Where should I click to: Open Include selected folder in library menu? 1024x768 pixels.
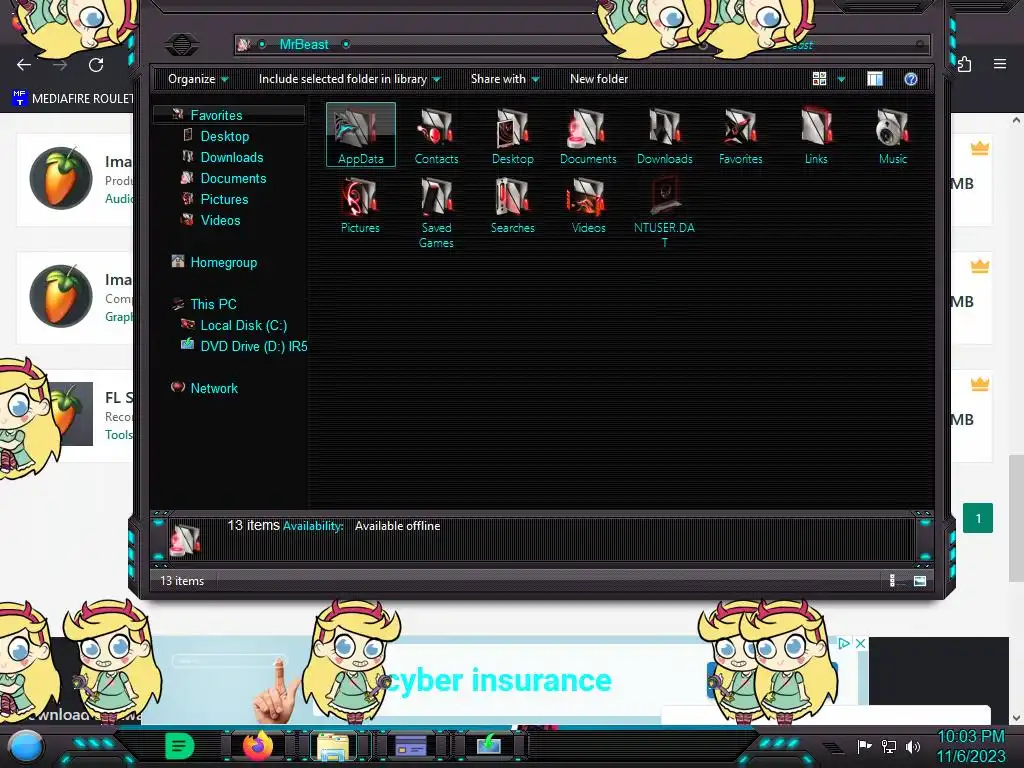click(x=349, y=79)
